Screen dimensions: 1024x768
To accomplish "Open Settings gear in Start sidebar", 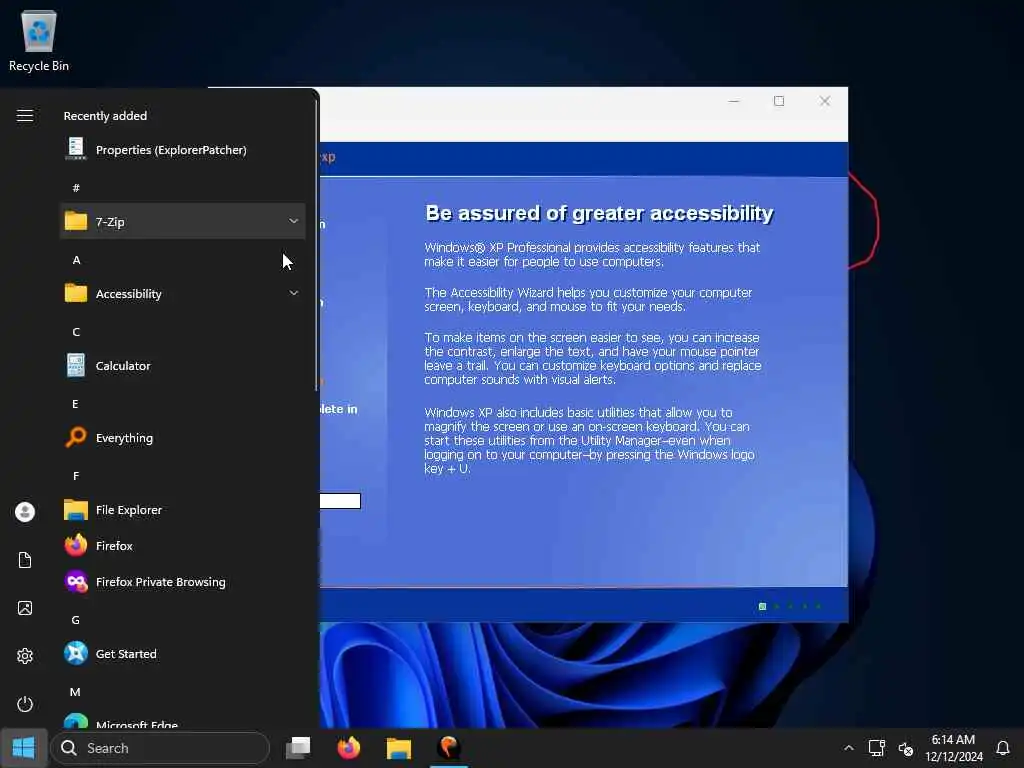I will pos(25,656).
